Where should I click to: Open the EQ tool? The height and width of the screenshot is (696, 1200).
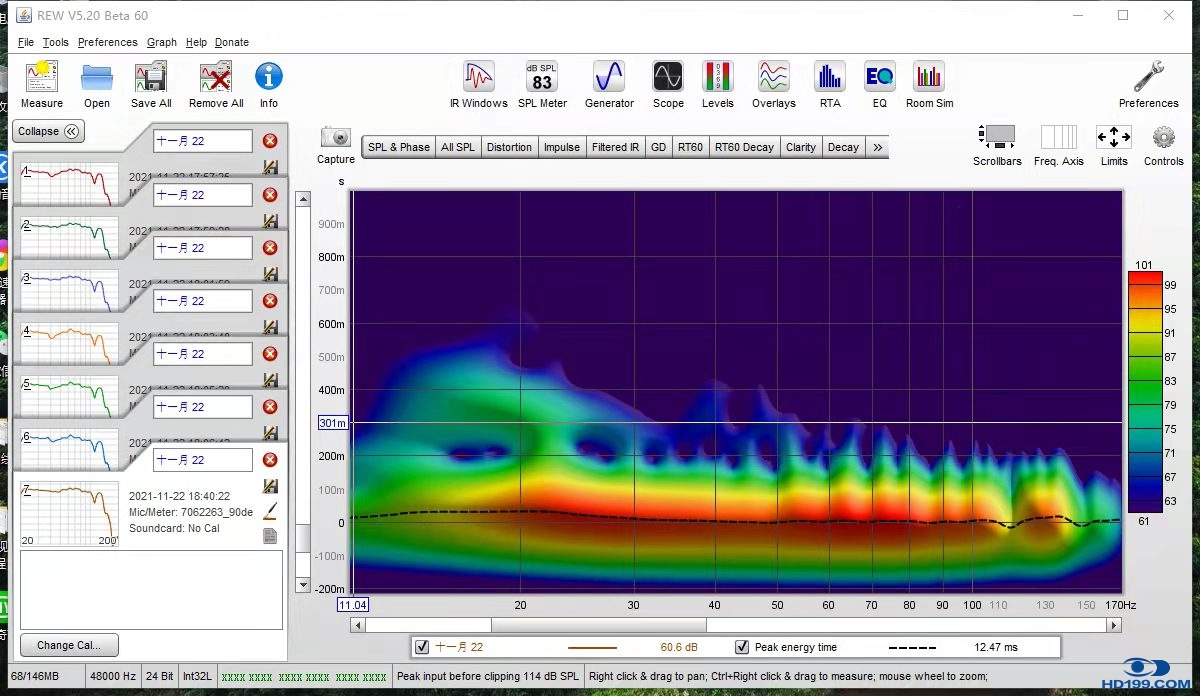click(879, 78)
